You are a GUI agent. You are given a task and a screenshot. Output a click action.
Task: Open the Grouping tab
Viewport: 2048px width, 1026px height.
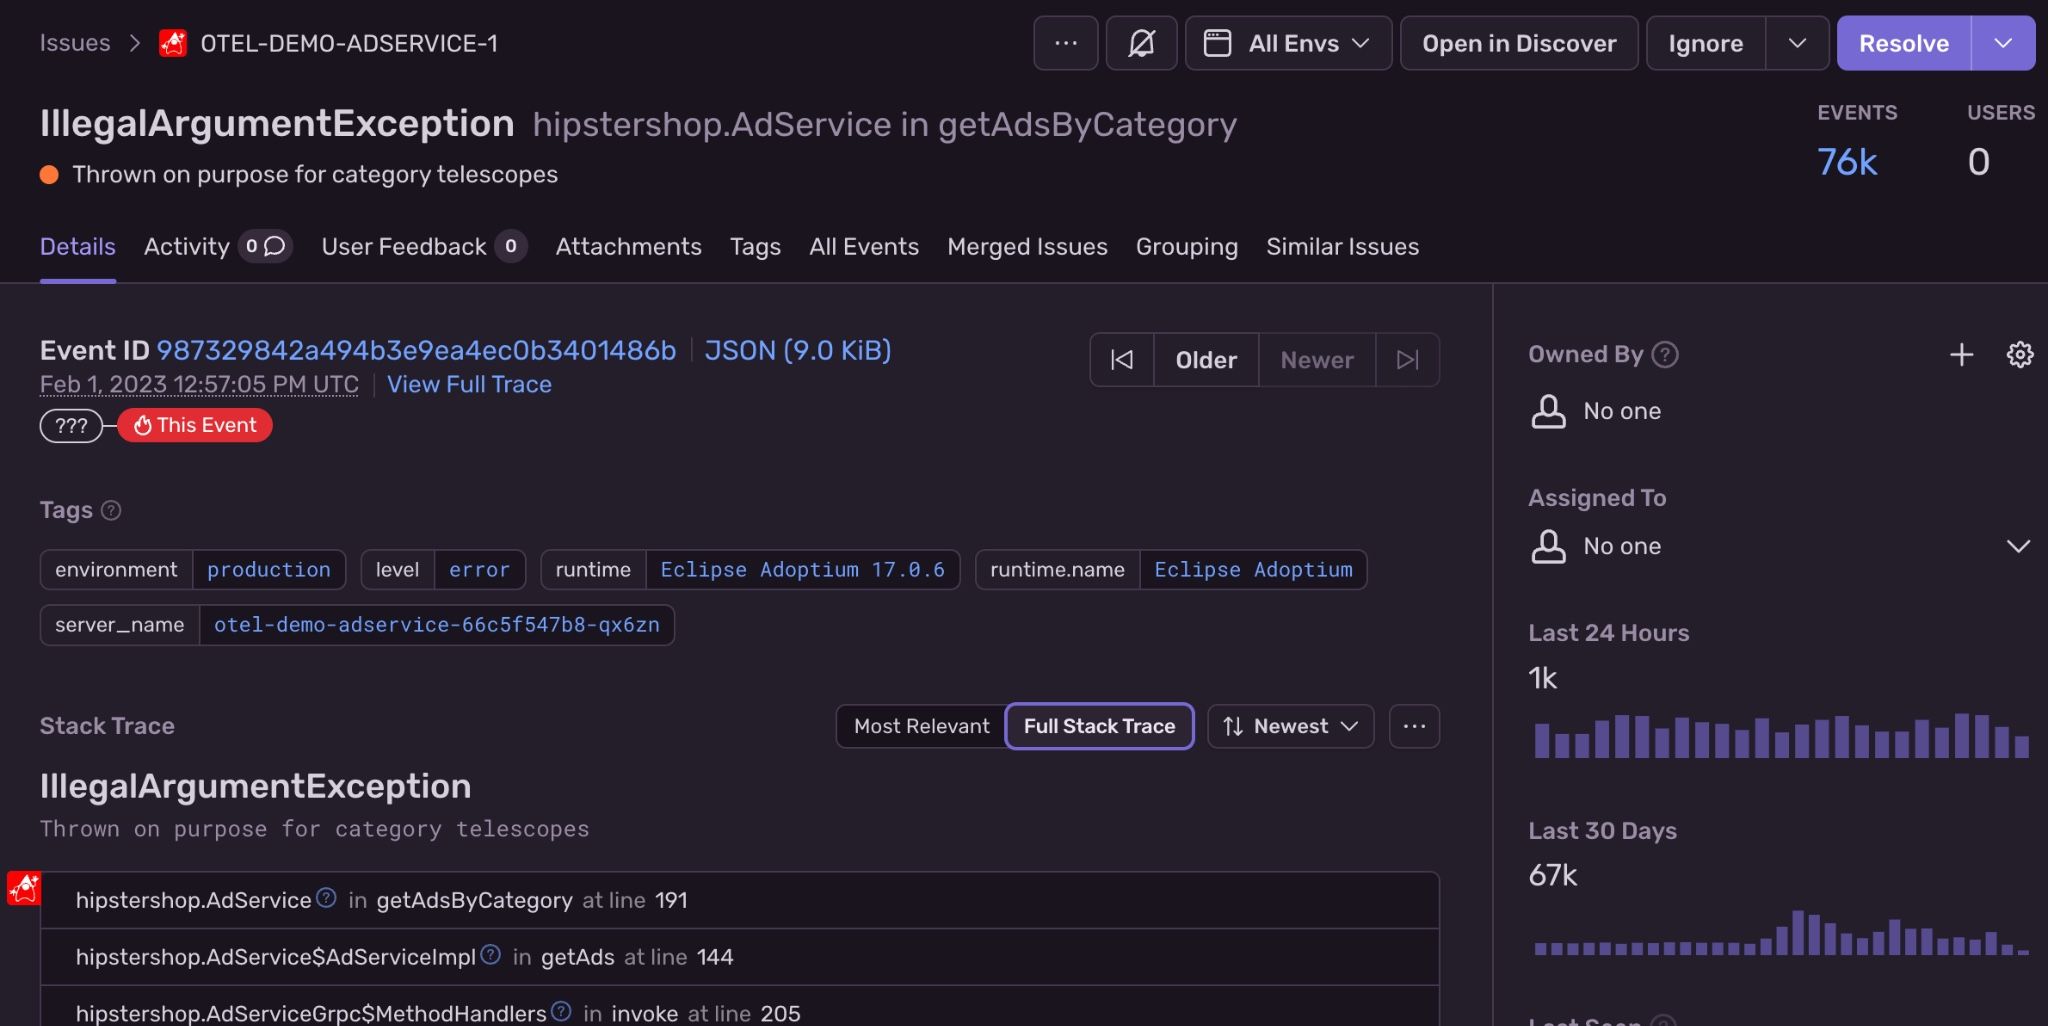click(1187, 246)
